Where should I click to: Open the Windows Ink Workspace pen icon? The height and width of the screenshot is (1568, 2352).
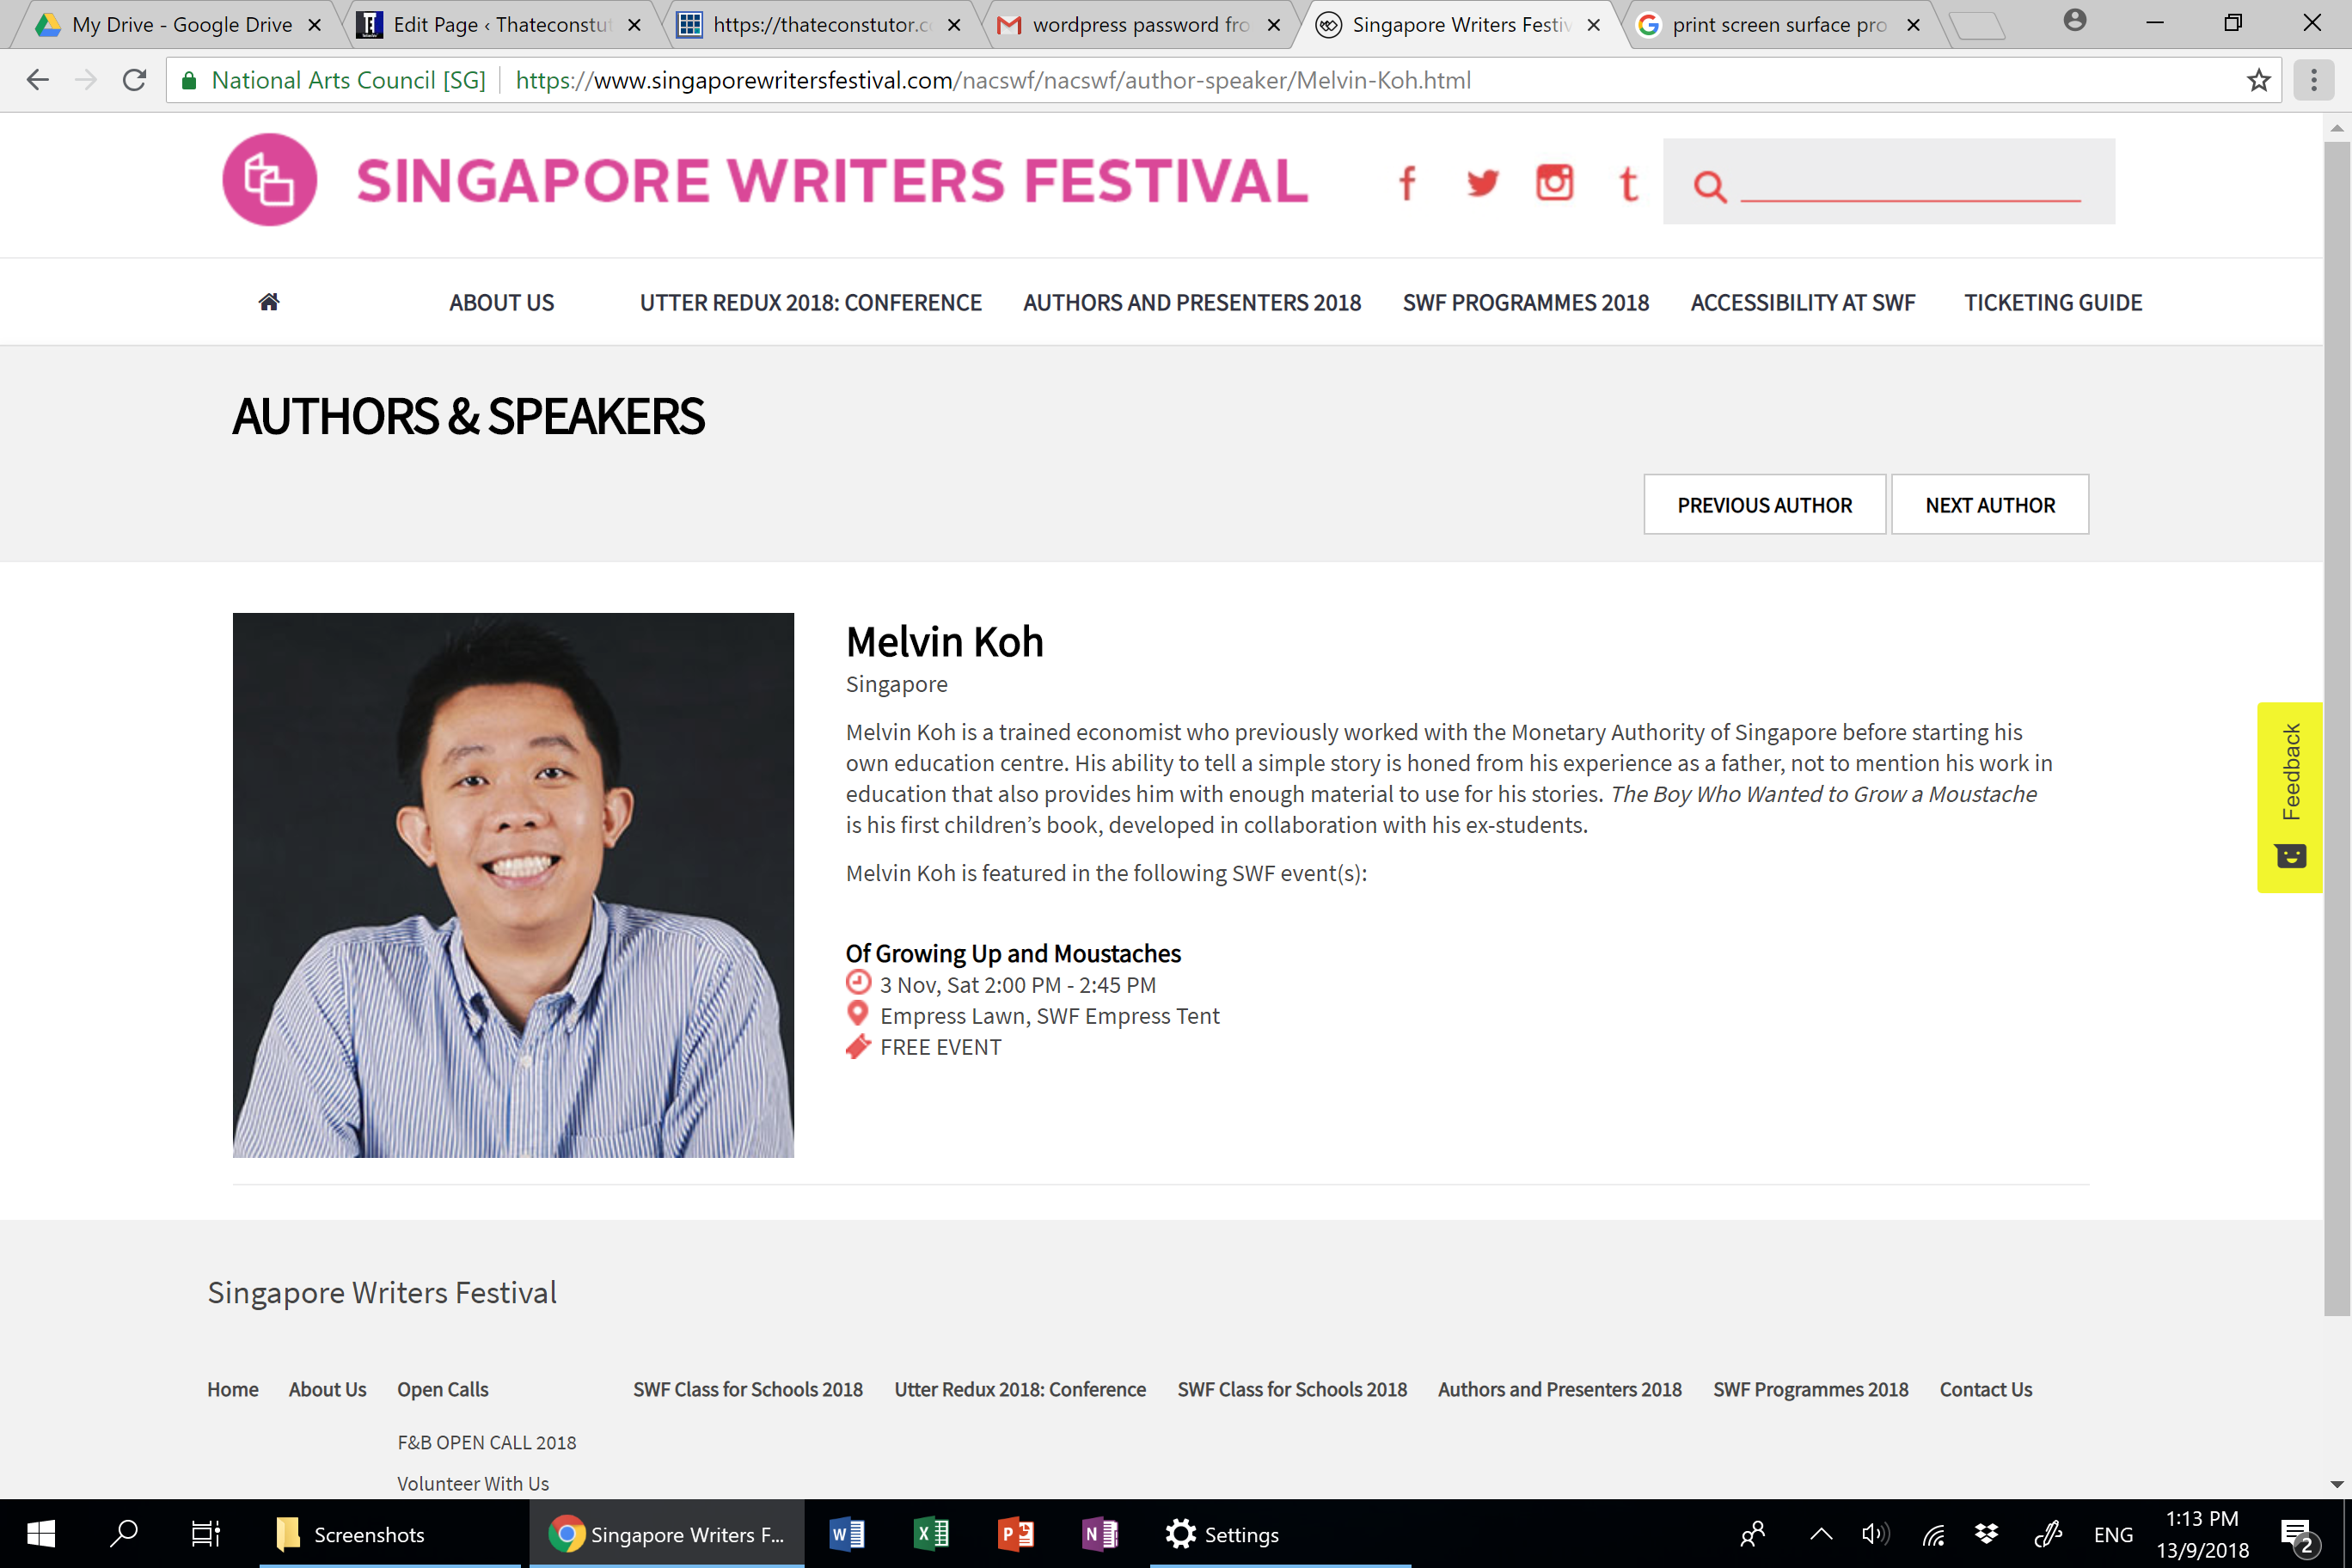[x=2047, y=1534]
